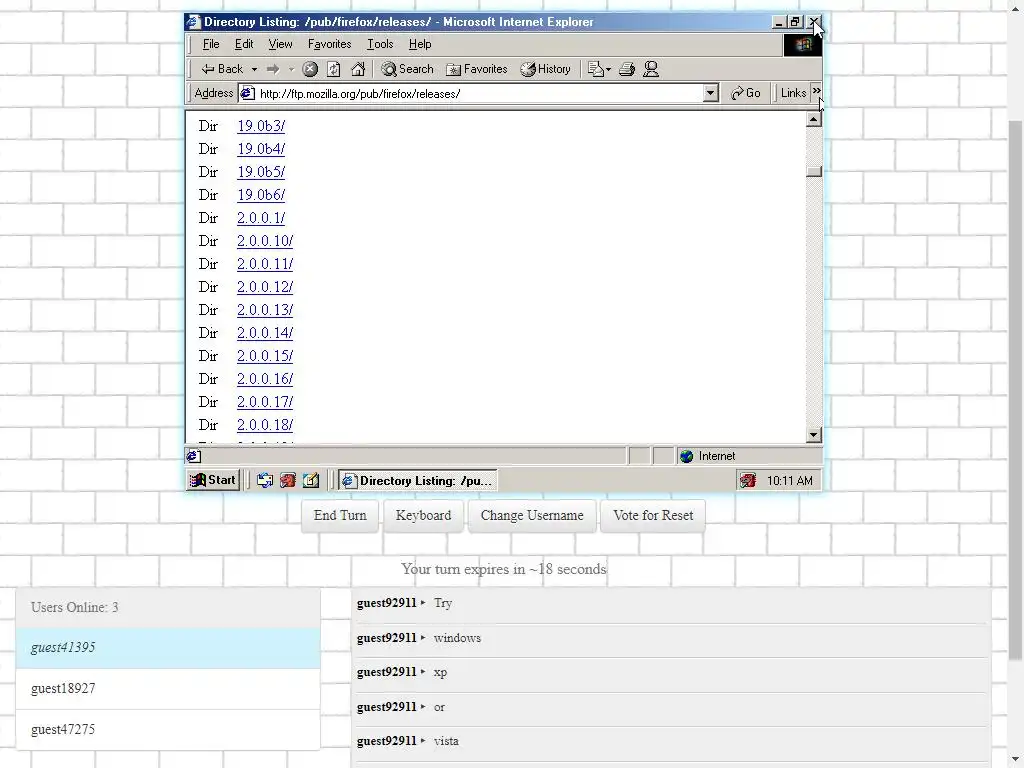Image resolution: width=1024 pixels, height=768 pixels.
Task: Open the Back history dropdown arrow
Action: [x=254, y=69]
